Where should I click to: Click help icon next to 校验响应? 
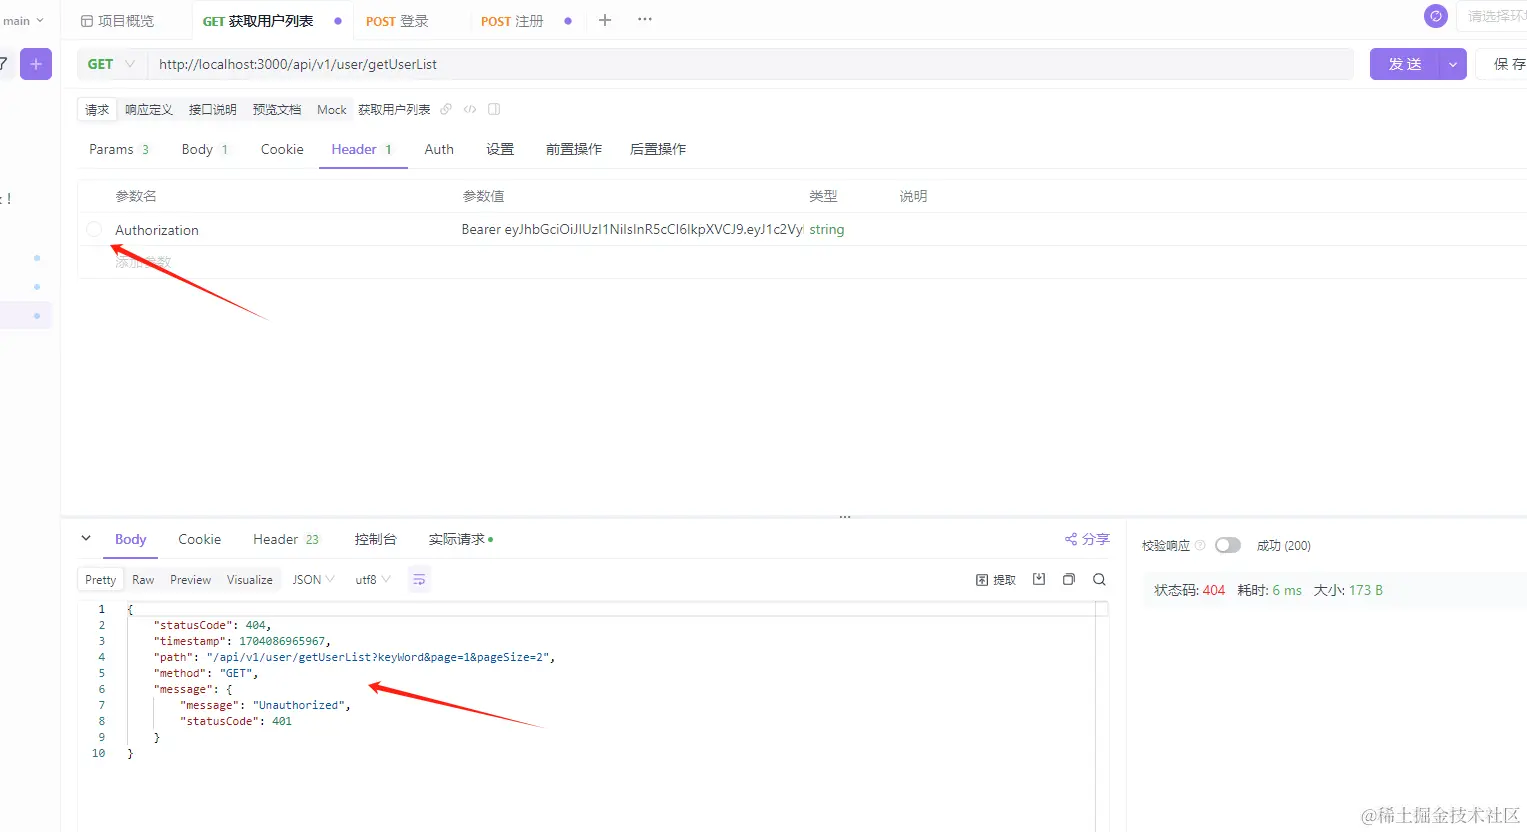click(x=1200, y=545)
